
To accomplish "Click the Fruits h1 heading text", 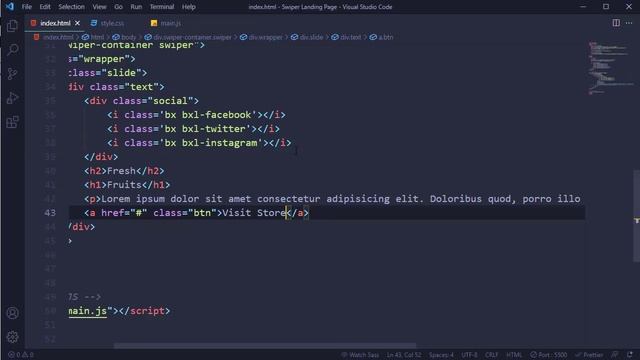I will [x=124, y=185].
